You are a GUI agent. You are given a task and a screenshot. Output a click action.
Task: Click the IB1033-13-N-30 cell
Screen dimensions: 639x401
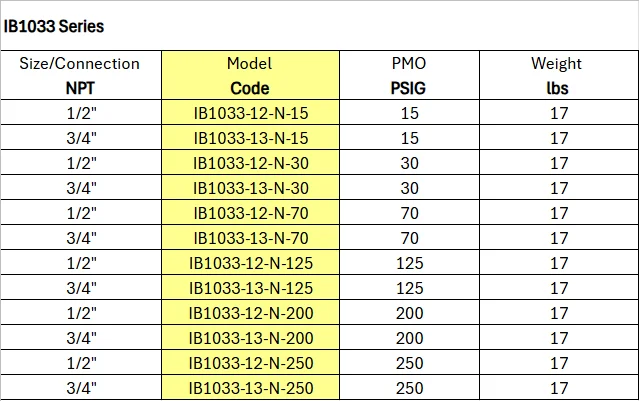(250, 188)
